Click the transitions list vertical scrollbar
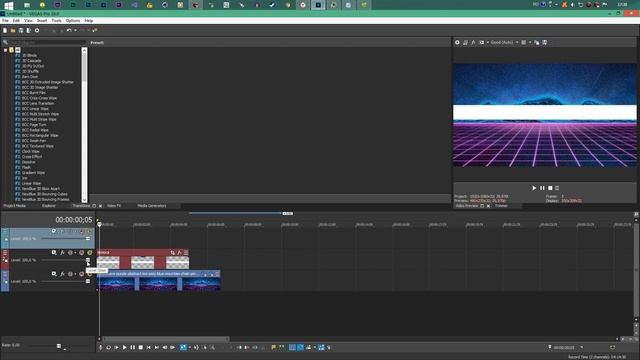The height and width of the screenshot is (360, 640). coord(84,125)
